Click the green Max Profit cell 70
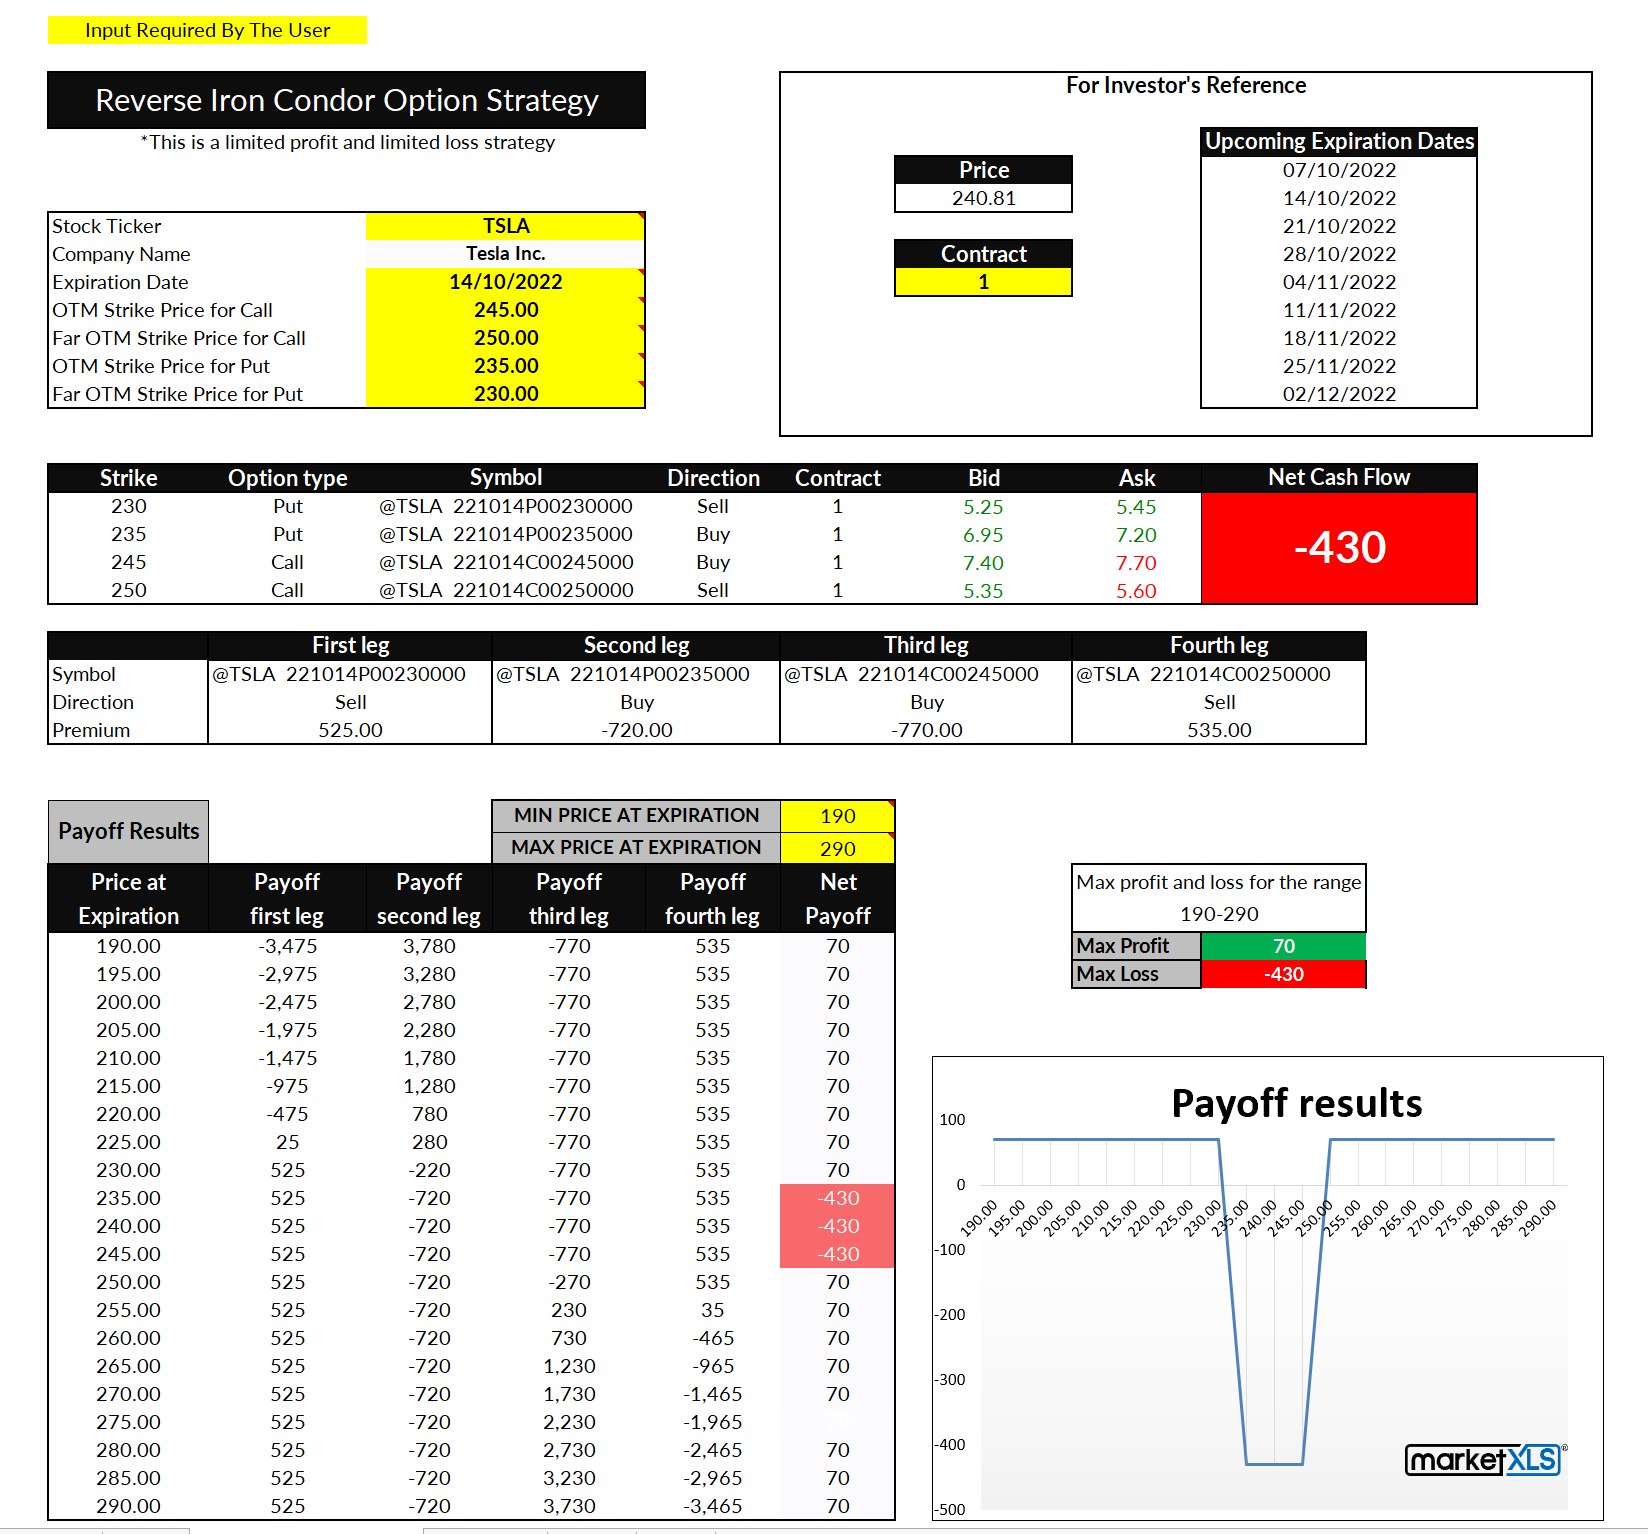 (1283, 946)
